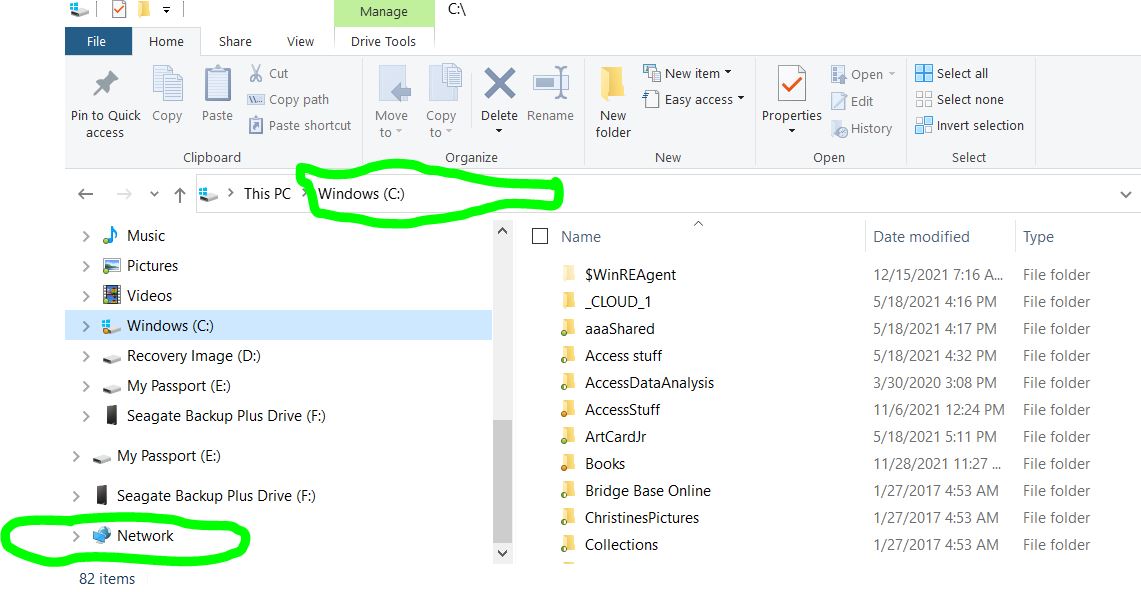Click navigation pane scroll down arrow
The image size is (1141, 592).
click(502, 553)
